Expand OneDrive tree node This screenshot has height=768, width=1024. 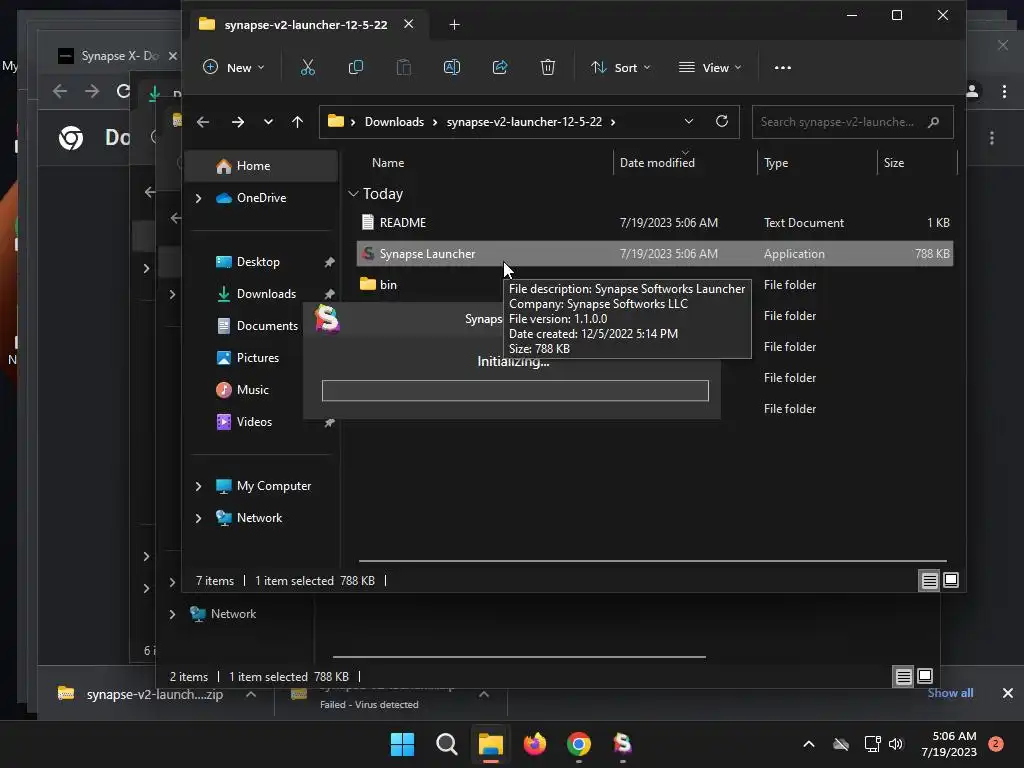199,198
